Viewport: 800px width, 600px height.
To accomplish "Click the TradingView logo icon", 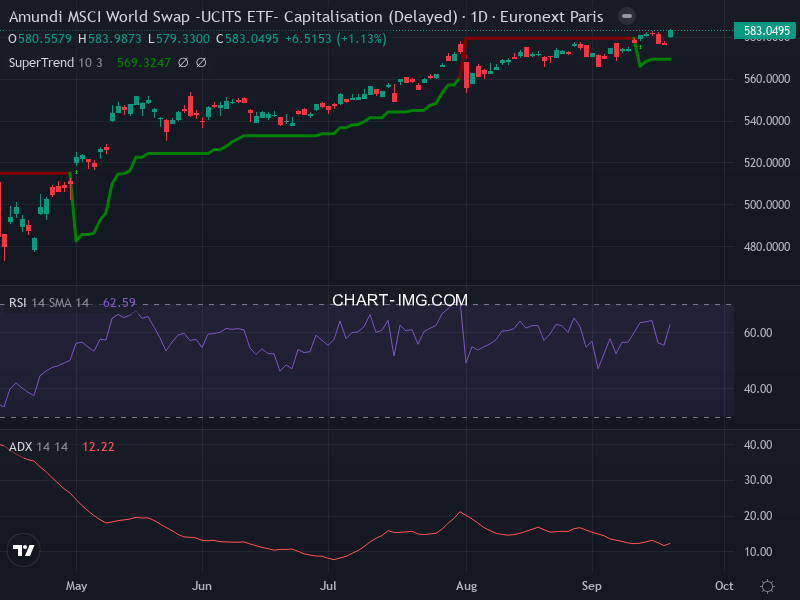I will click(24, 550).
